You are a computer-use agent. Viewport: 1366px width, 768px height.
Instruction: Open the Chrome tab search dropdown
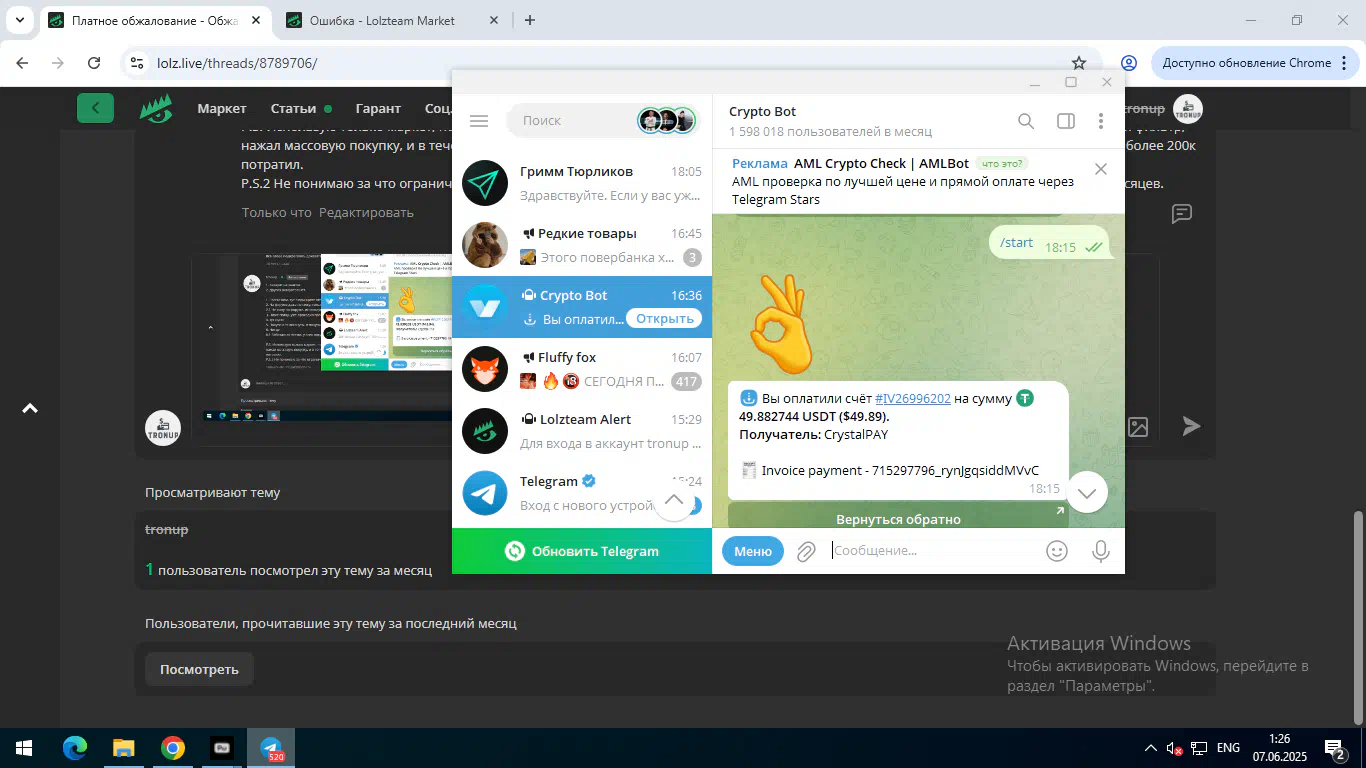tap(19, 20)
